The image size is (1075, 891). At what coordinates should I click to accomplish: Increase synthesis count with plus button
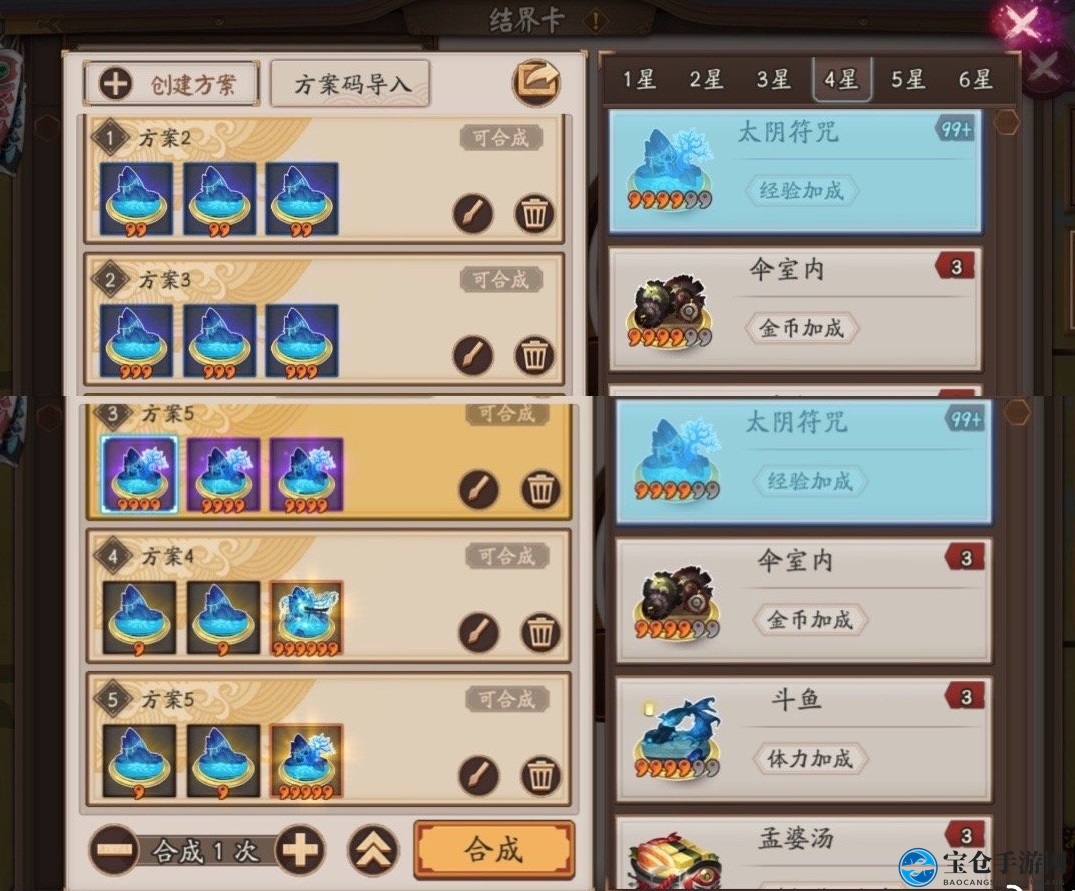click(300, 851)
